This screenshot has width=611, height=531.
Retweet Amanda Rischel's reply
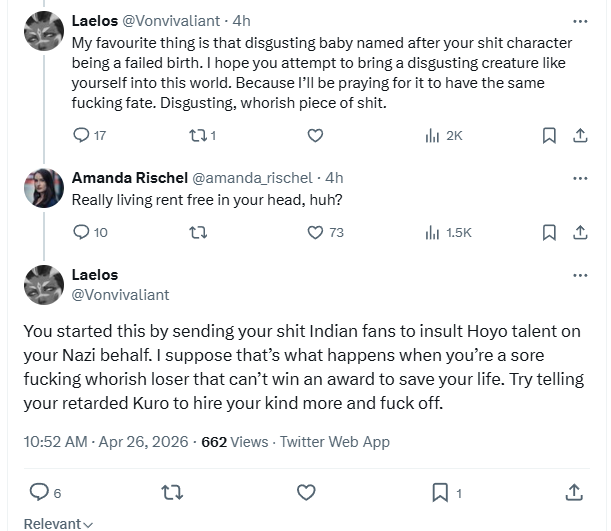[198, 232]
